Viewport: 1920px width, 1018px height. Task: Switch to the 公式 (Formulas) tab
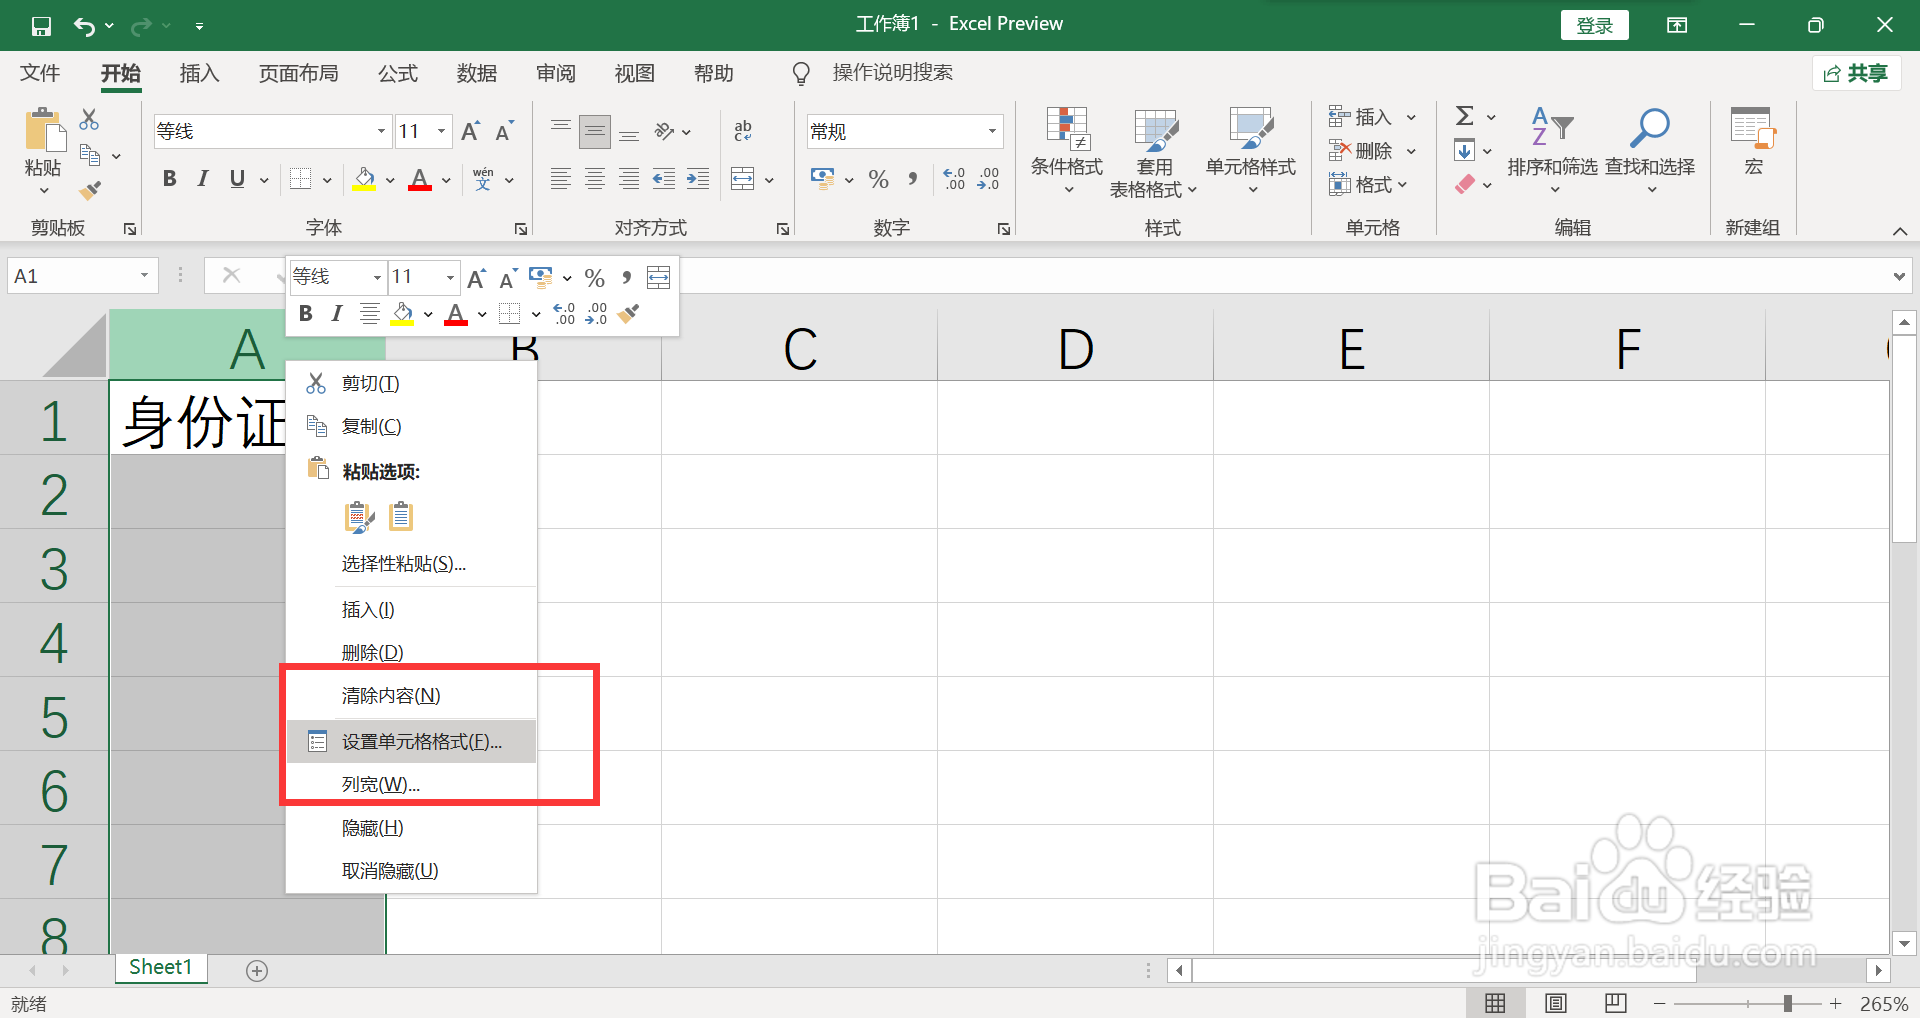[x=397, y=73]
